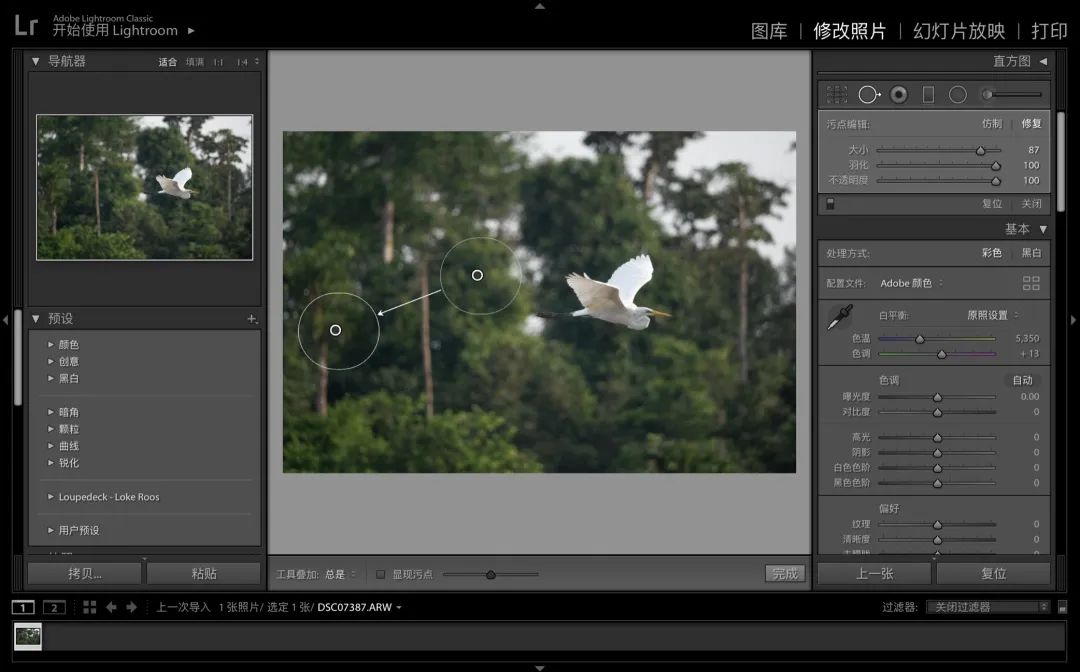Pick the white balance eyedropper tool
The image size is (1080, 672).
[x=837, y=318]
